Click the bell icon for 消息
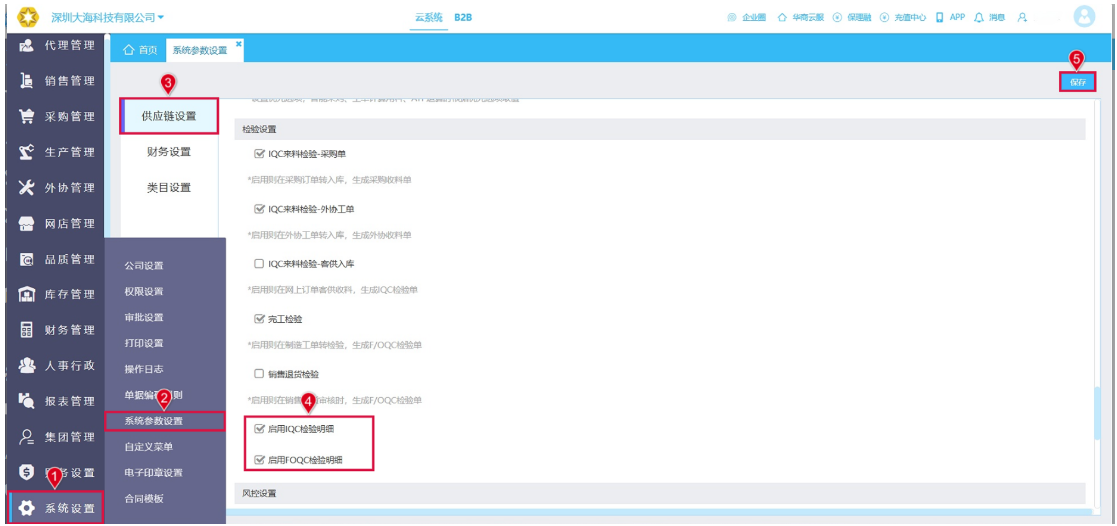 [x=979, y=17]
